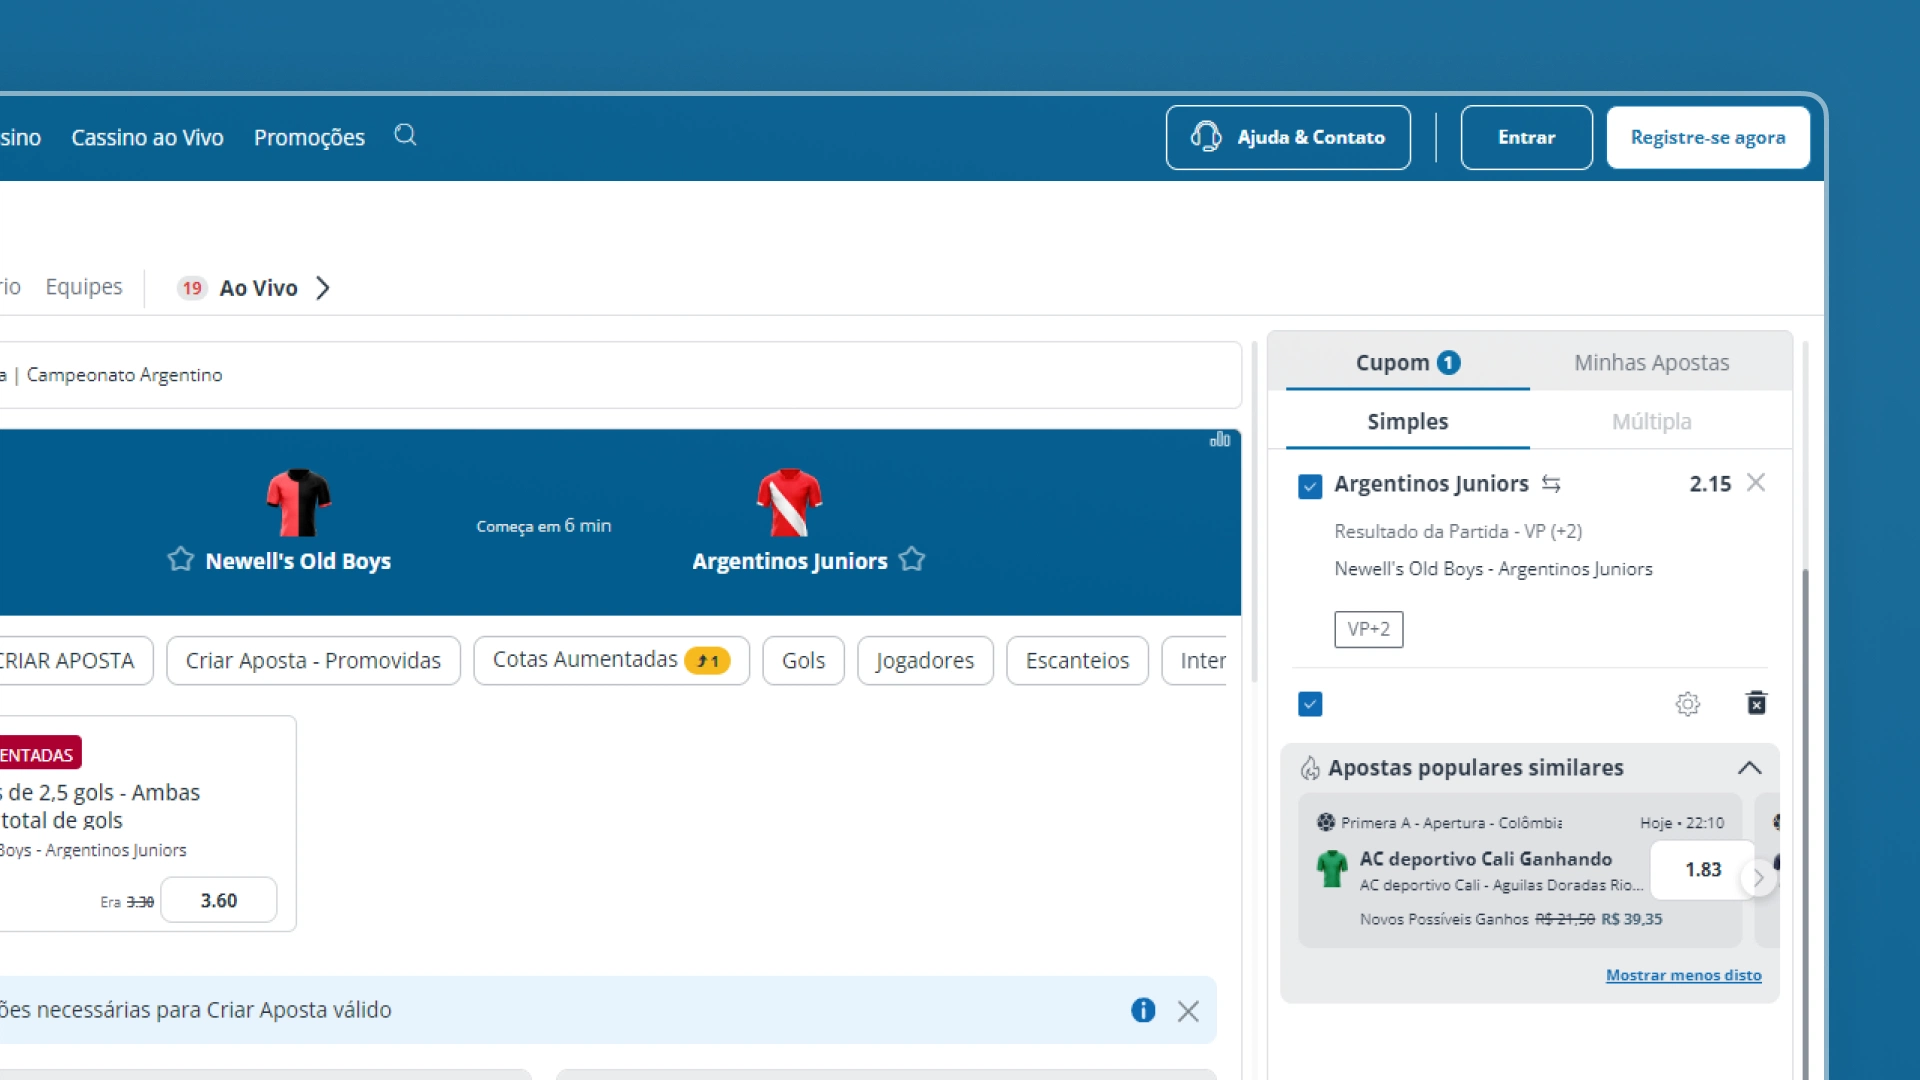This screenshot has height=1080, width=1920.
Task: Delete all bets with trash icon
Action: [x=1756, y=703]
